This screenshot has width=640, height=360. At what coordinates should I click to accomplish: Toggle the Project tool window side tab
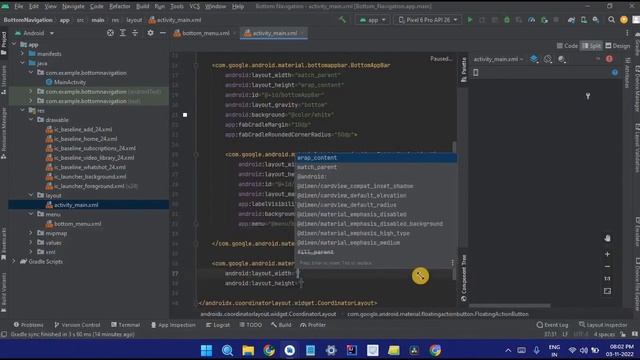4,43
